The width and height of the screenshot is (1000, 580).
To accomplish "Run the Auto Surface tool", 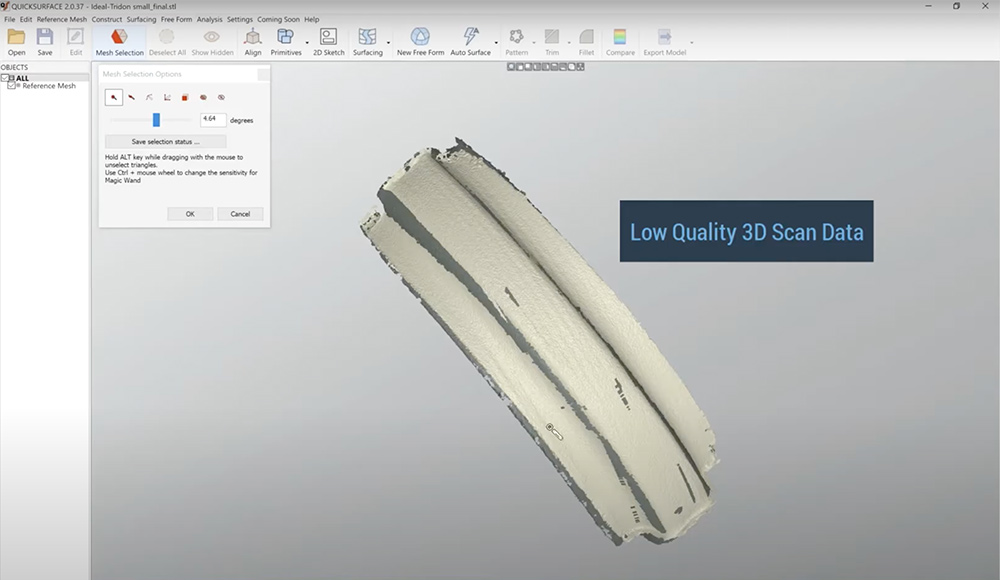I will pos(470,37).
